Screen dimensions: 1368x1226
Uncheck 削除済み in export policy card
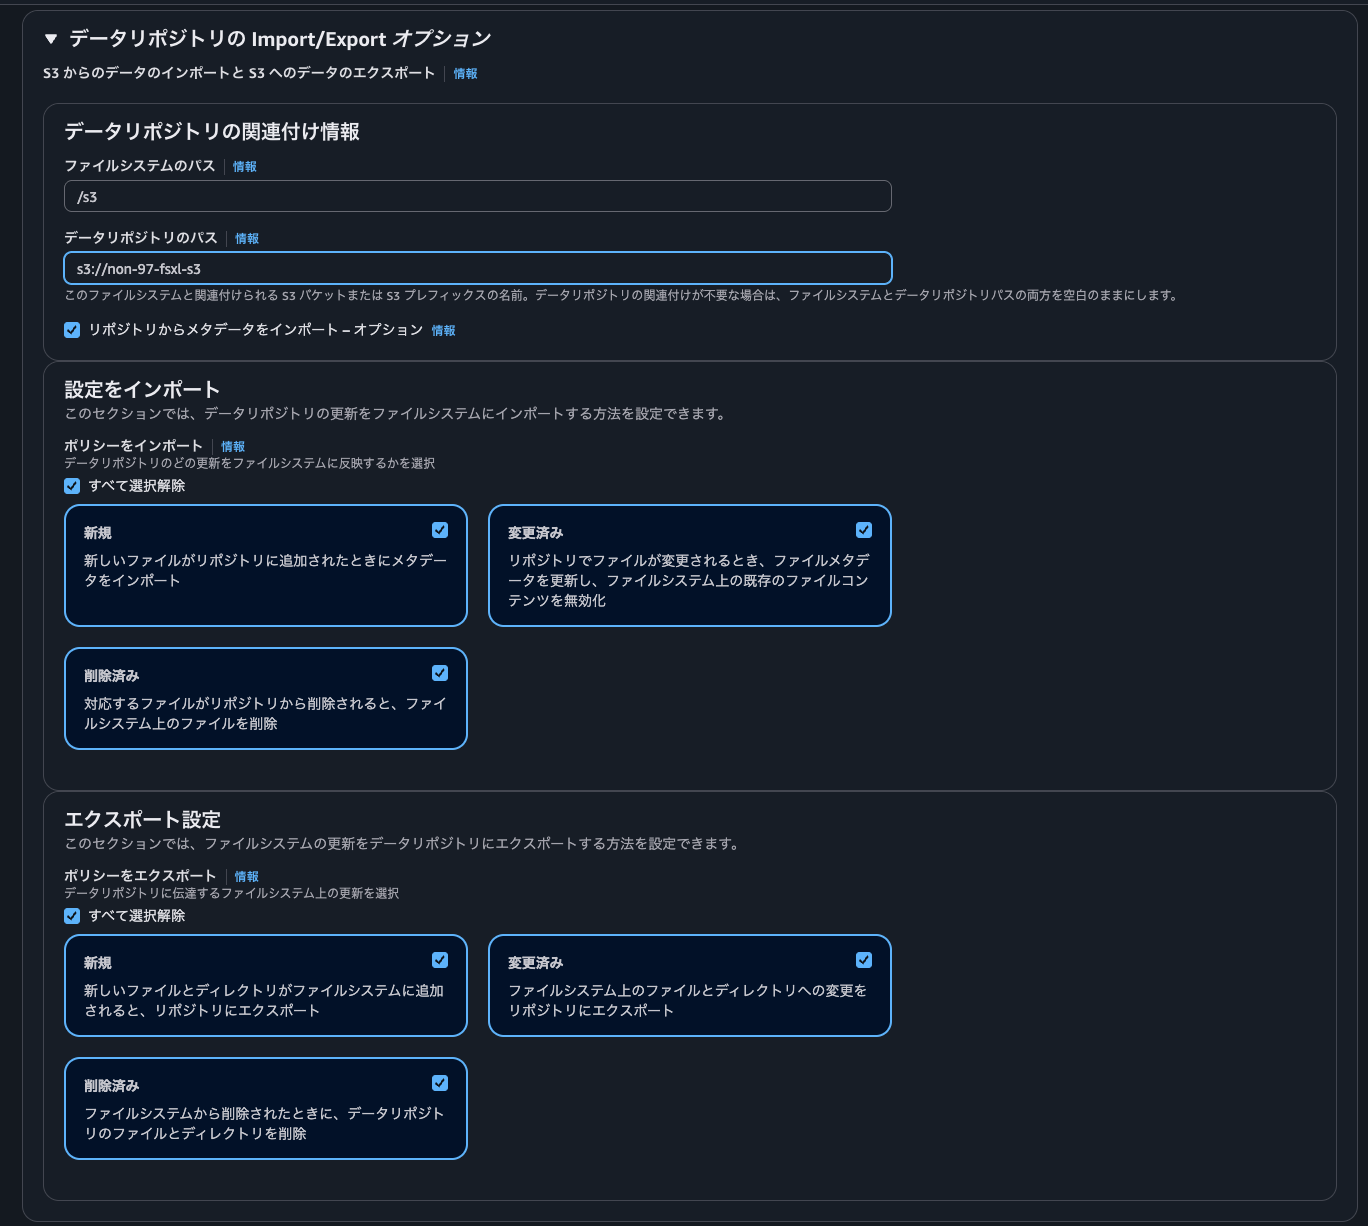click(440, 1083)
